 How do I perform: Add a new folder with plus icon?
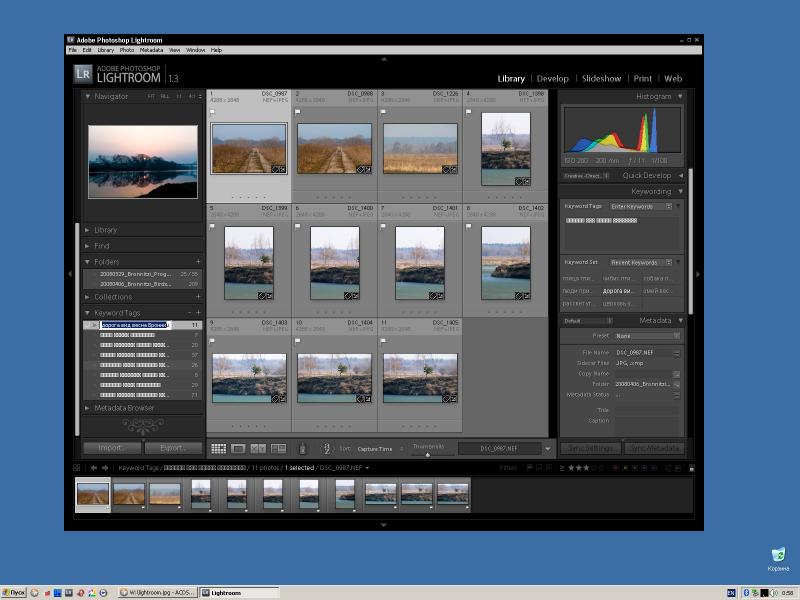point(198,262)
